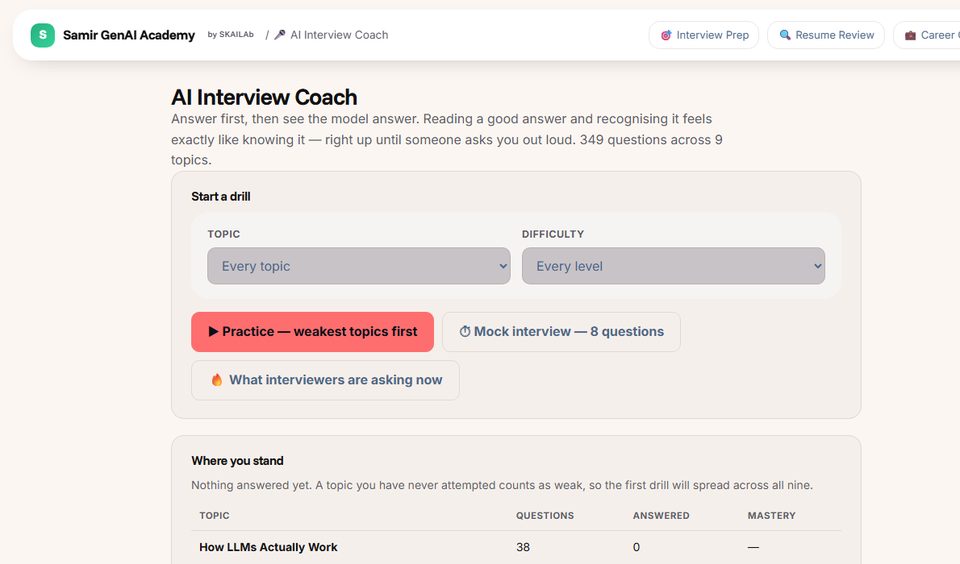Open the Resume Review nav item
The width and height of the screenshot is (960, 564).
[x=825, y=35]
